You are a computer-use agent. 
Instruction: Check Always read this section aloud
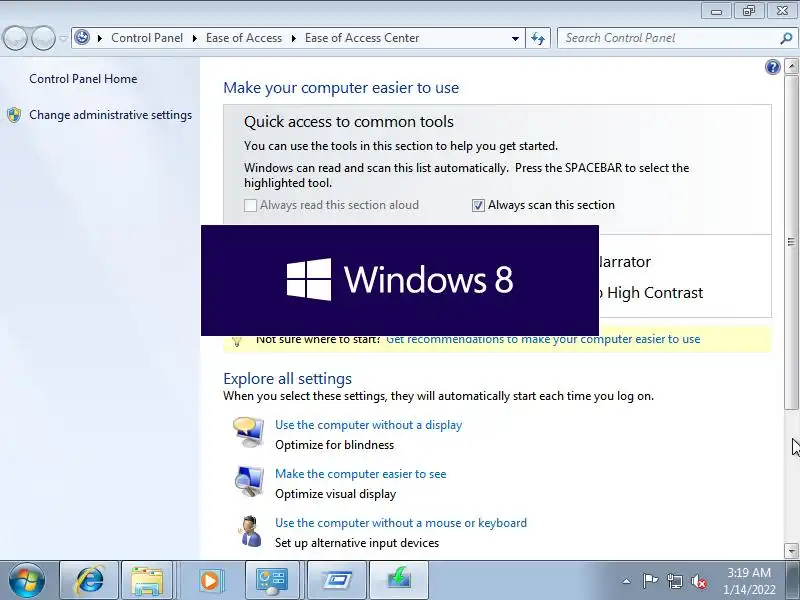[x=250, y=205]
